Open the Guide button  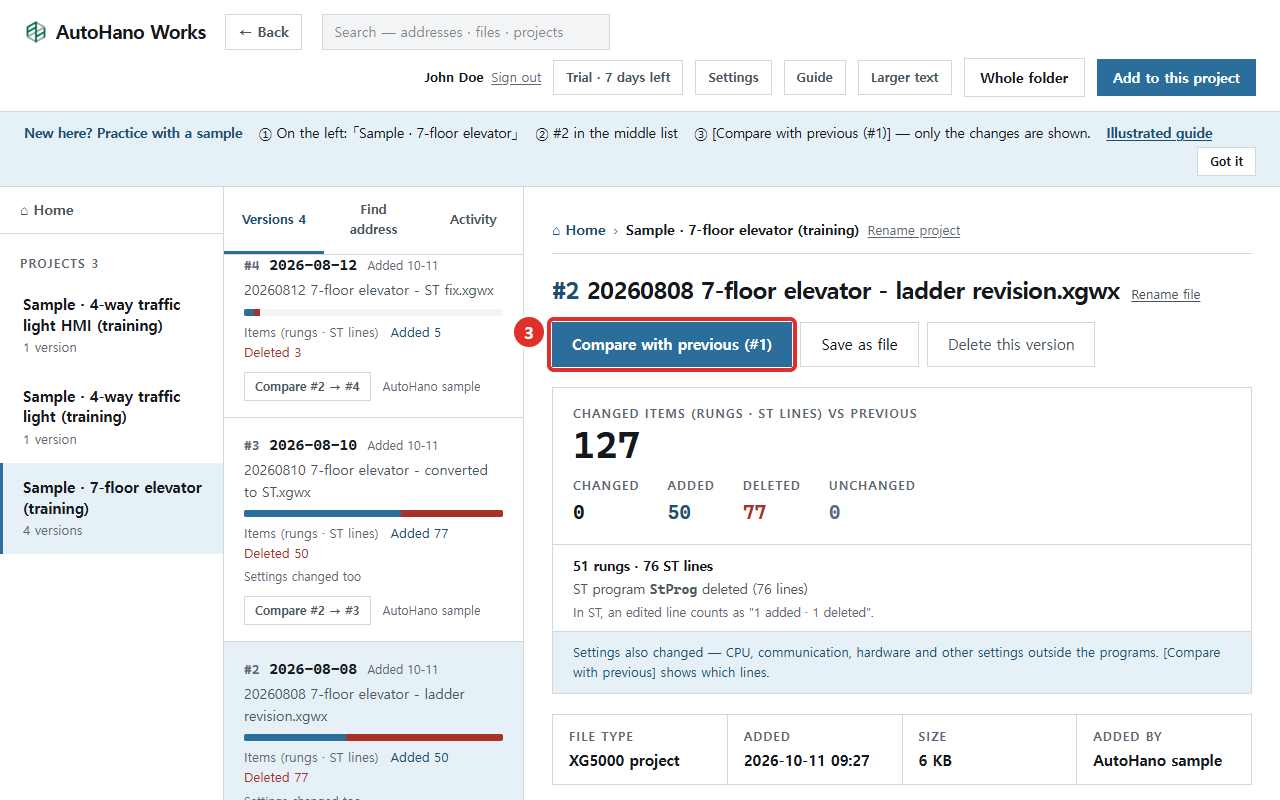click(815, 78)
